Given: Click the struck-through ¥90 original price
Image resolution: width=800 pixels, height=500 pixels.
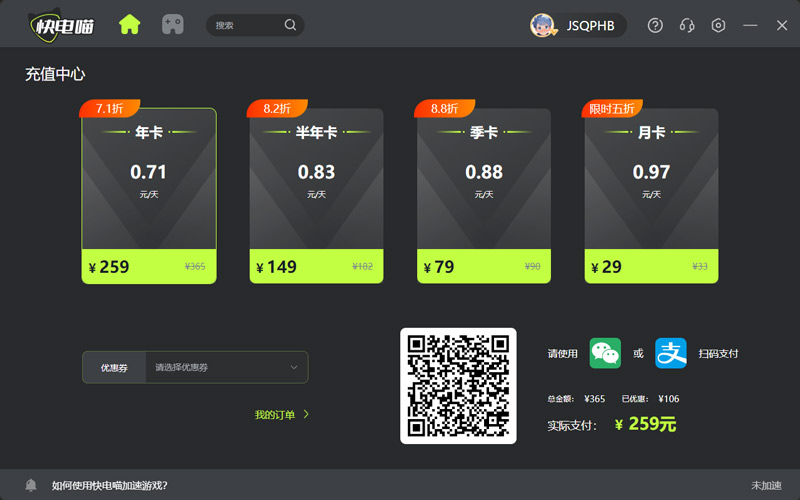Looking at the screenshot, I should pyautogui.click(x=533, y=266).
